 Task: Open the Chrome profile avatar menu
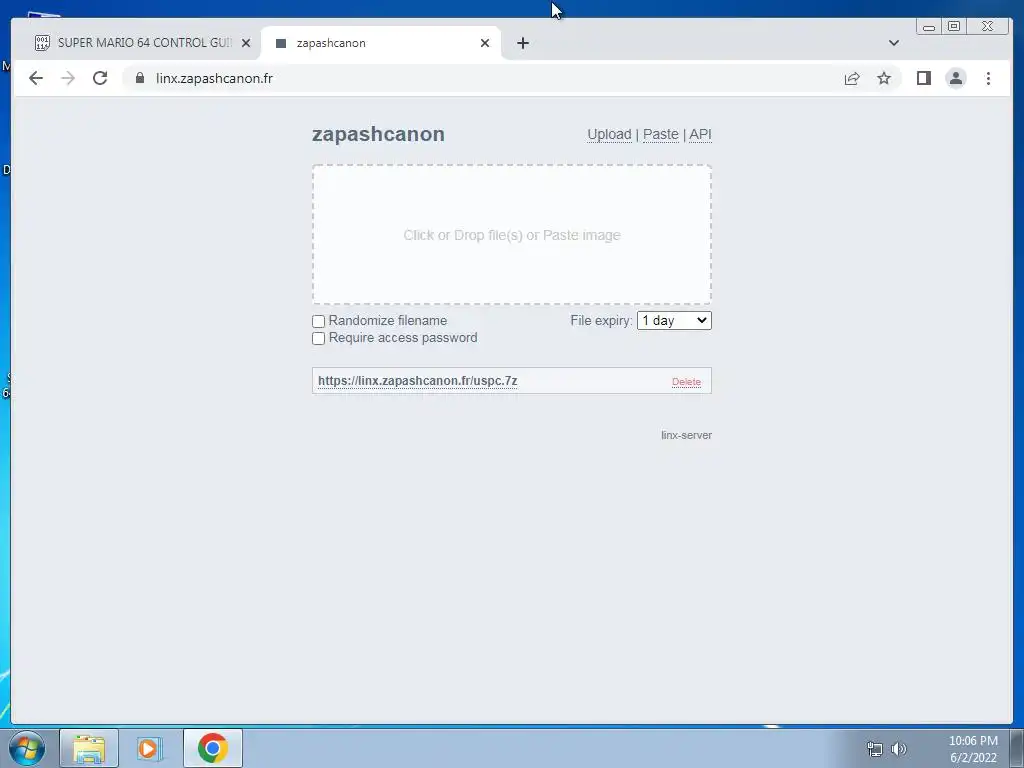click(955, 78)
